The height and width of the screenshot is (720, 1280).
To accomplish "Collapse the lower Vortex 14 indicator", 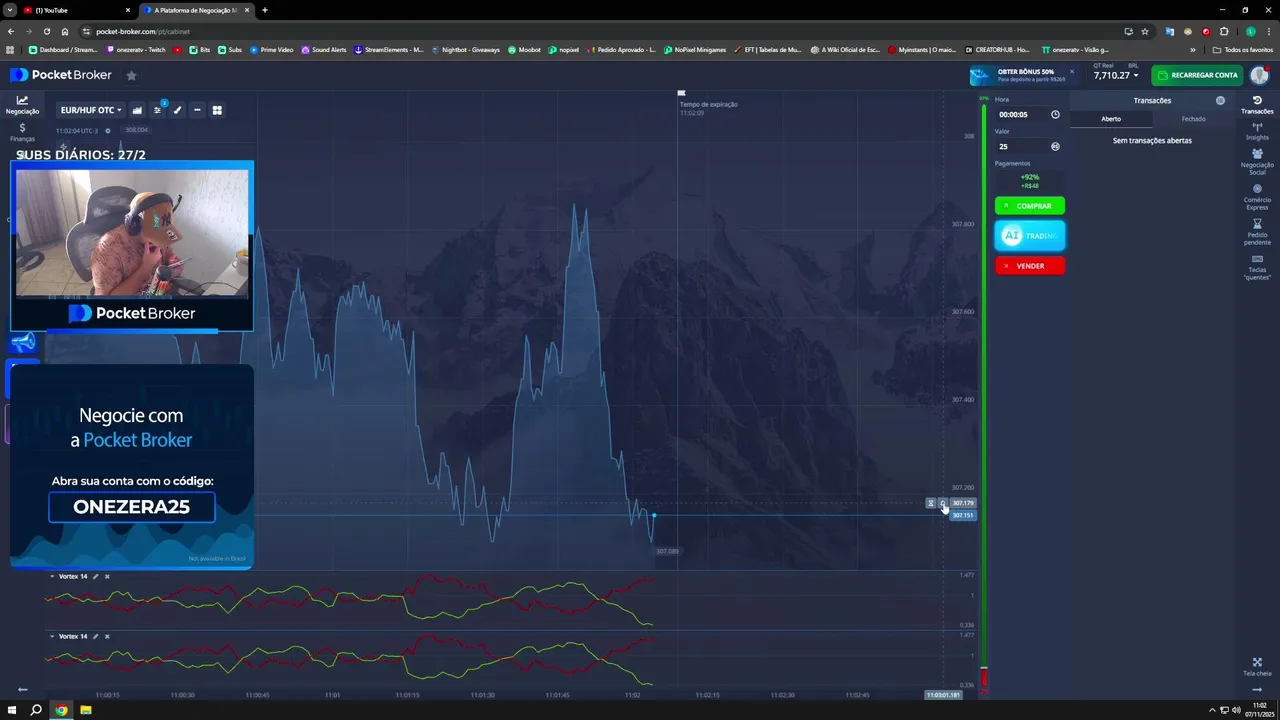I will [x=52, y=636].
